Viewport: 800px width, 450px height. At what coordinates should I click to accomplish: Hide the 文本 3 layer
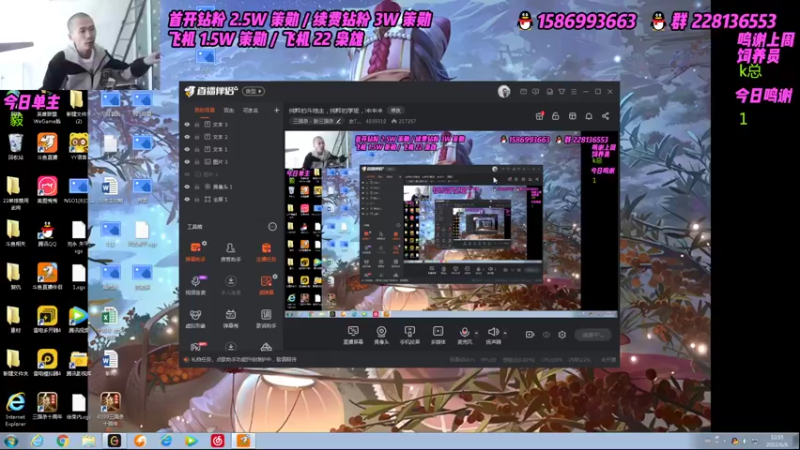point(187,124)
